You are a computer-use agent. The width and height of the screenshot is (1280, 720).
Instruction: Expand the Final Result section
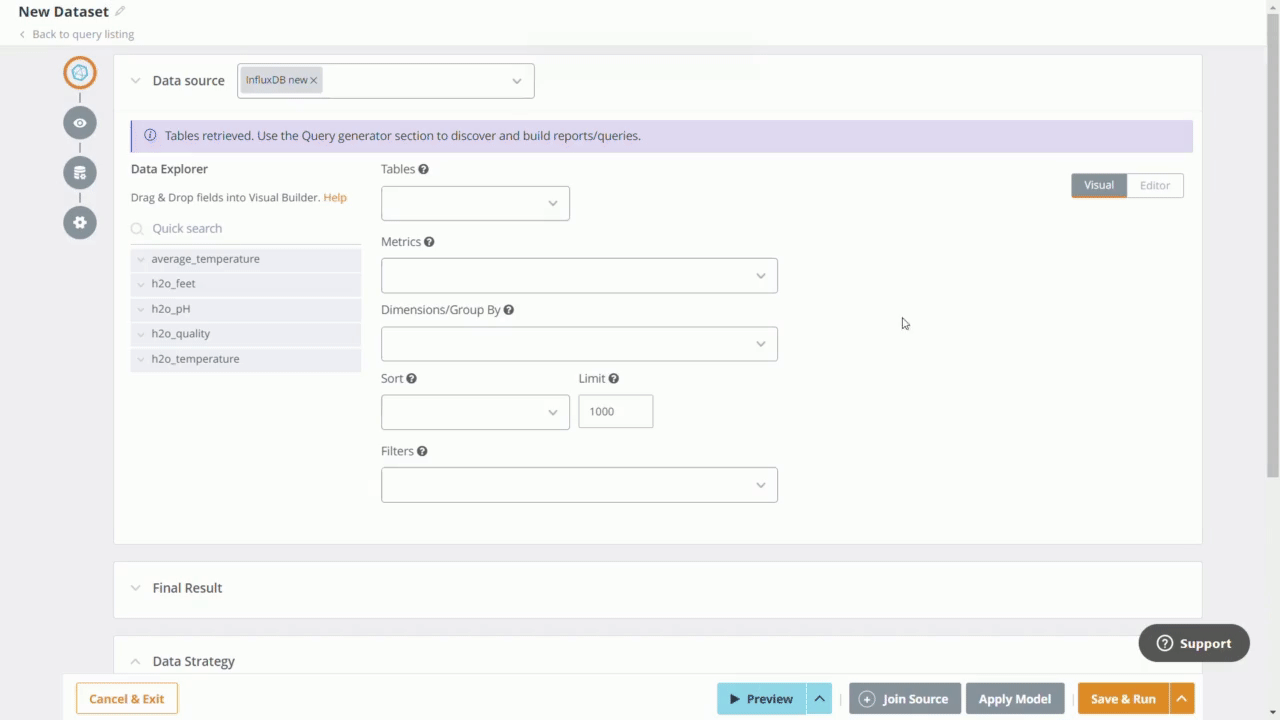pyautogui.click(x=135, y=588)
